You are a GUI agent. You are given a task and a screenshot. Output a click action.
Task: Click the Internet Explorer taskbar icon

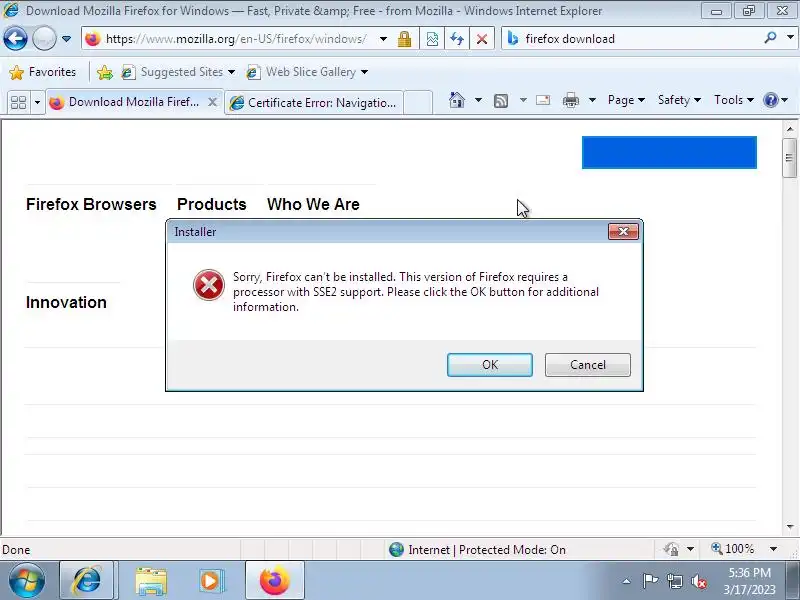87,581
